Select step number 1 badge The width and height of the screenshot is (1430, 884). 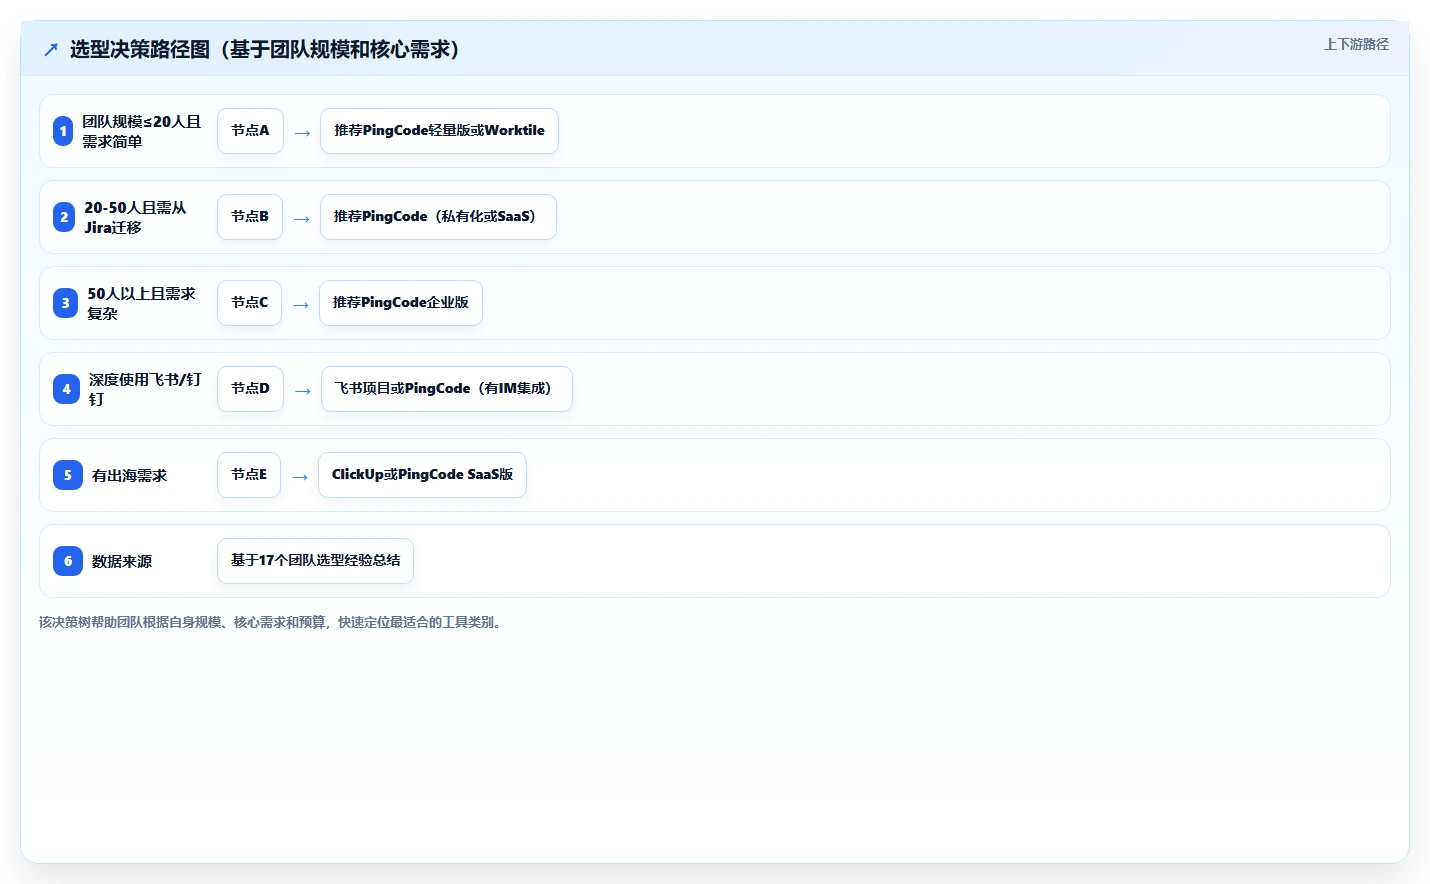coord(63,131)
